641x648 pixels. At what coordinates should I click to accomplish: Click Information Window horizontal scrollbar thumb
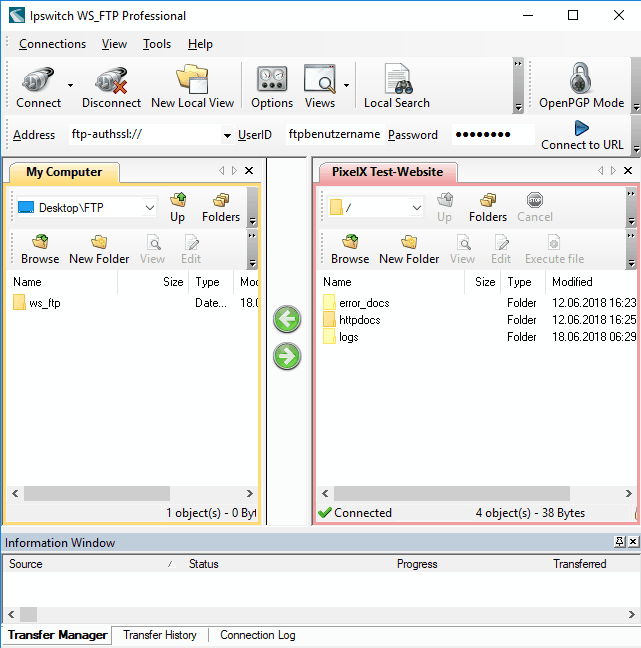coord(29,615)
